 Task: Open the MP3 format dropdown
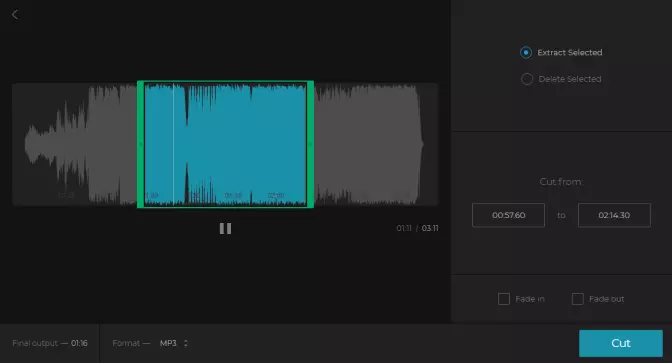coord(174,343)
